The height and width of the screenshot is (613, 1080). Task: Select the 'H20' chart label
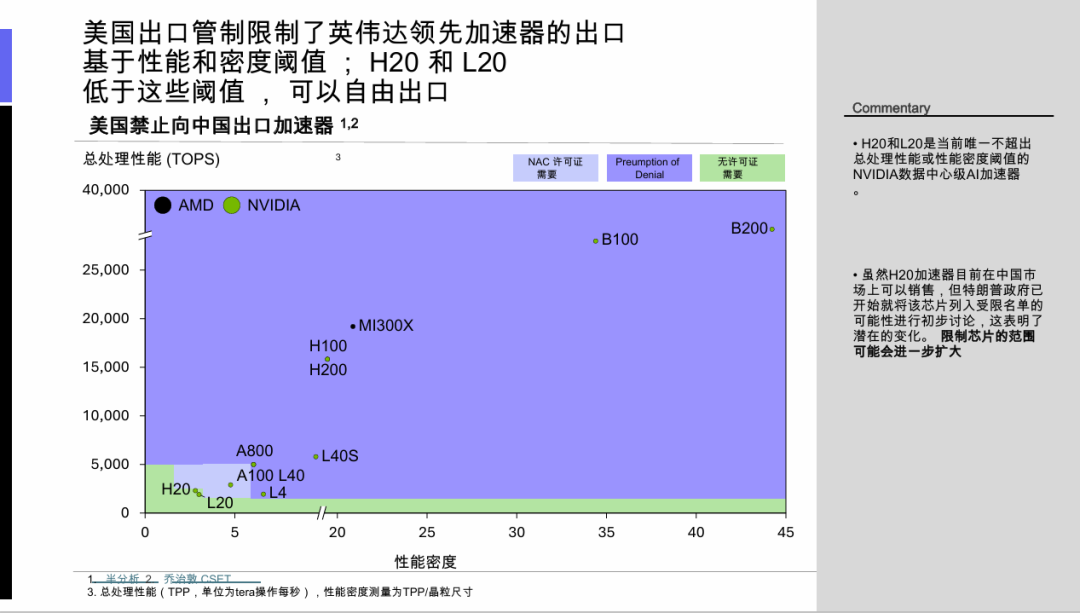[176, 489]
